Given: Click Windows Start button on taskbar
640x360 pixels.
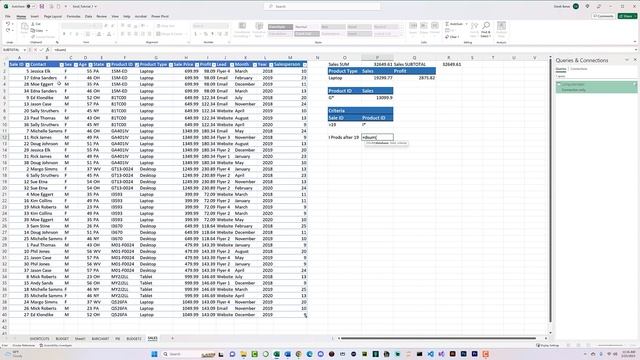Looking at the screenshot, I should pyautogui.click(x=154, y=354).
